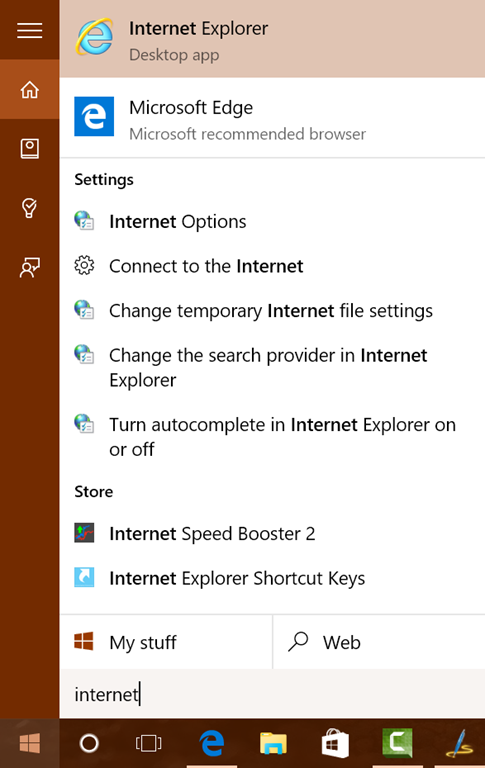Click the search box containing internet
The image size is (485, 768).
point(272,694)
